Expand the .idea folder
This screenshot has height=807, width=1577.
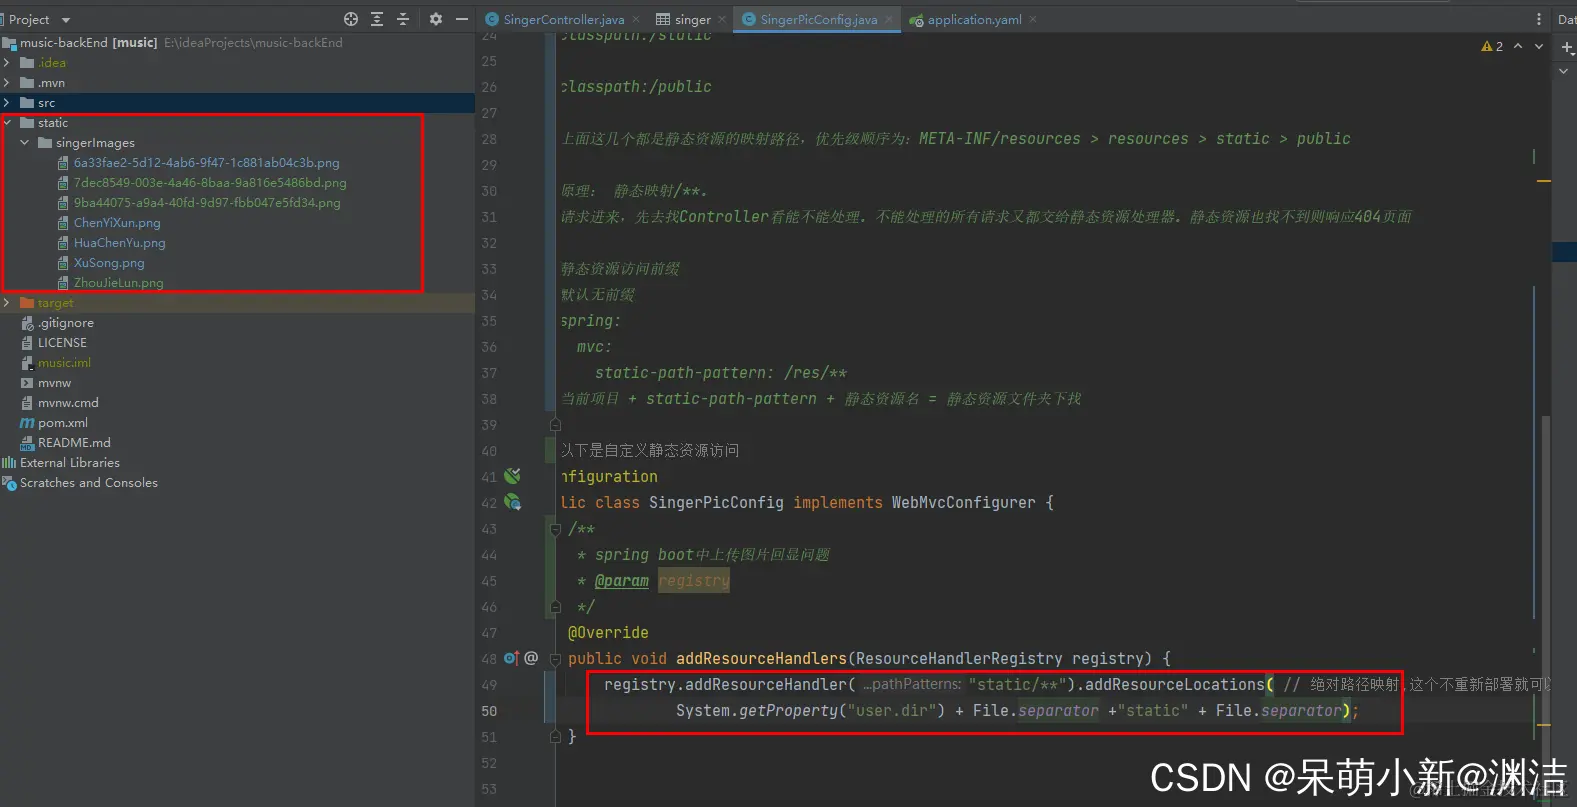(x=7, y=62)
